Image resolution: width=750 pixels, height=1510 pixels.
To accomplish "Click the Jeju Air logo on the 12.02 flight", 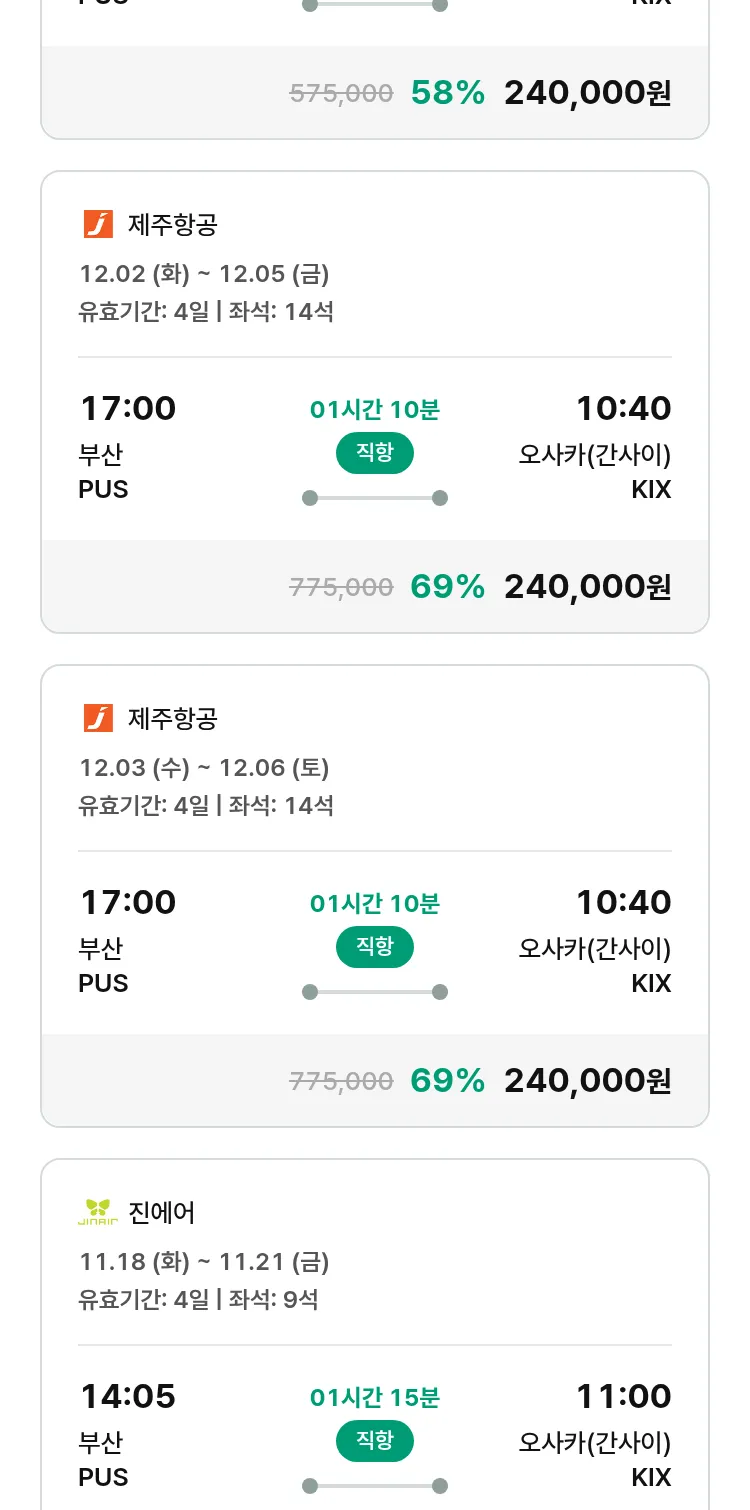I will click(98, 224).
